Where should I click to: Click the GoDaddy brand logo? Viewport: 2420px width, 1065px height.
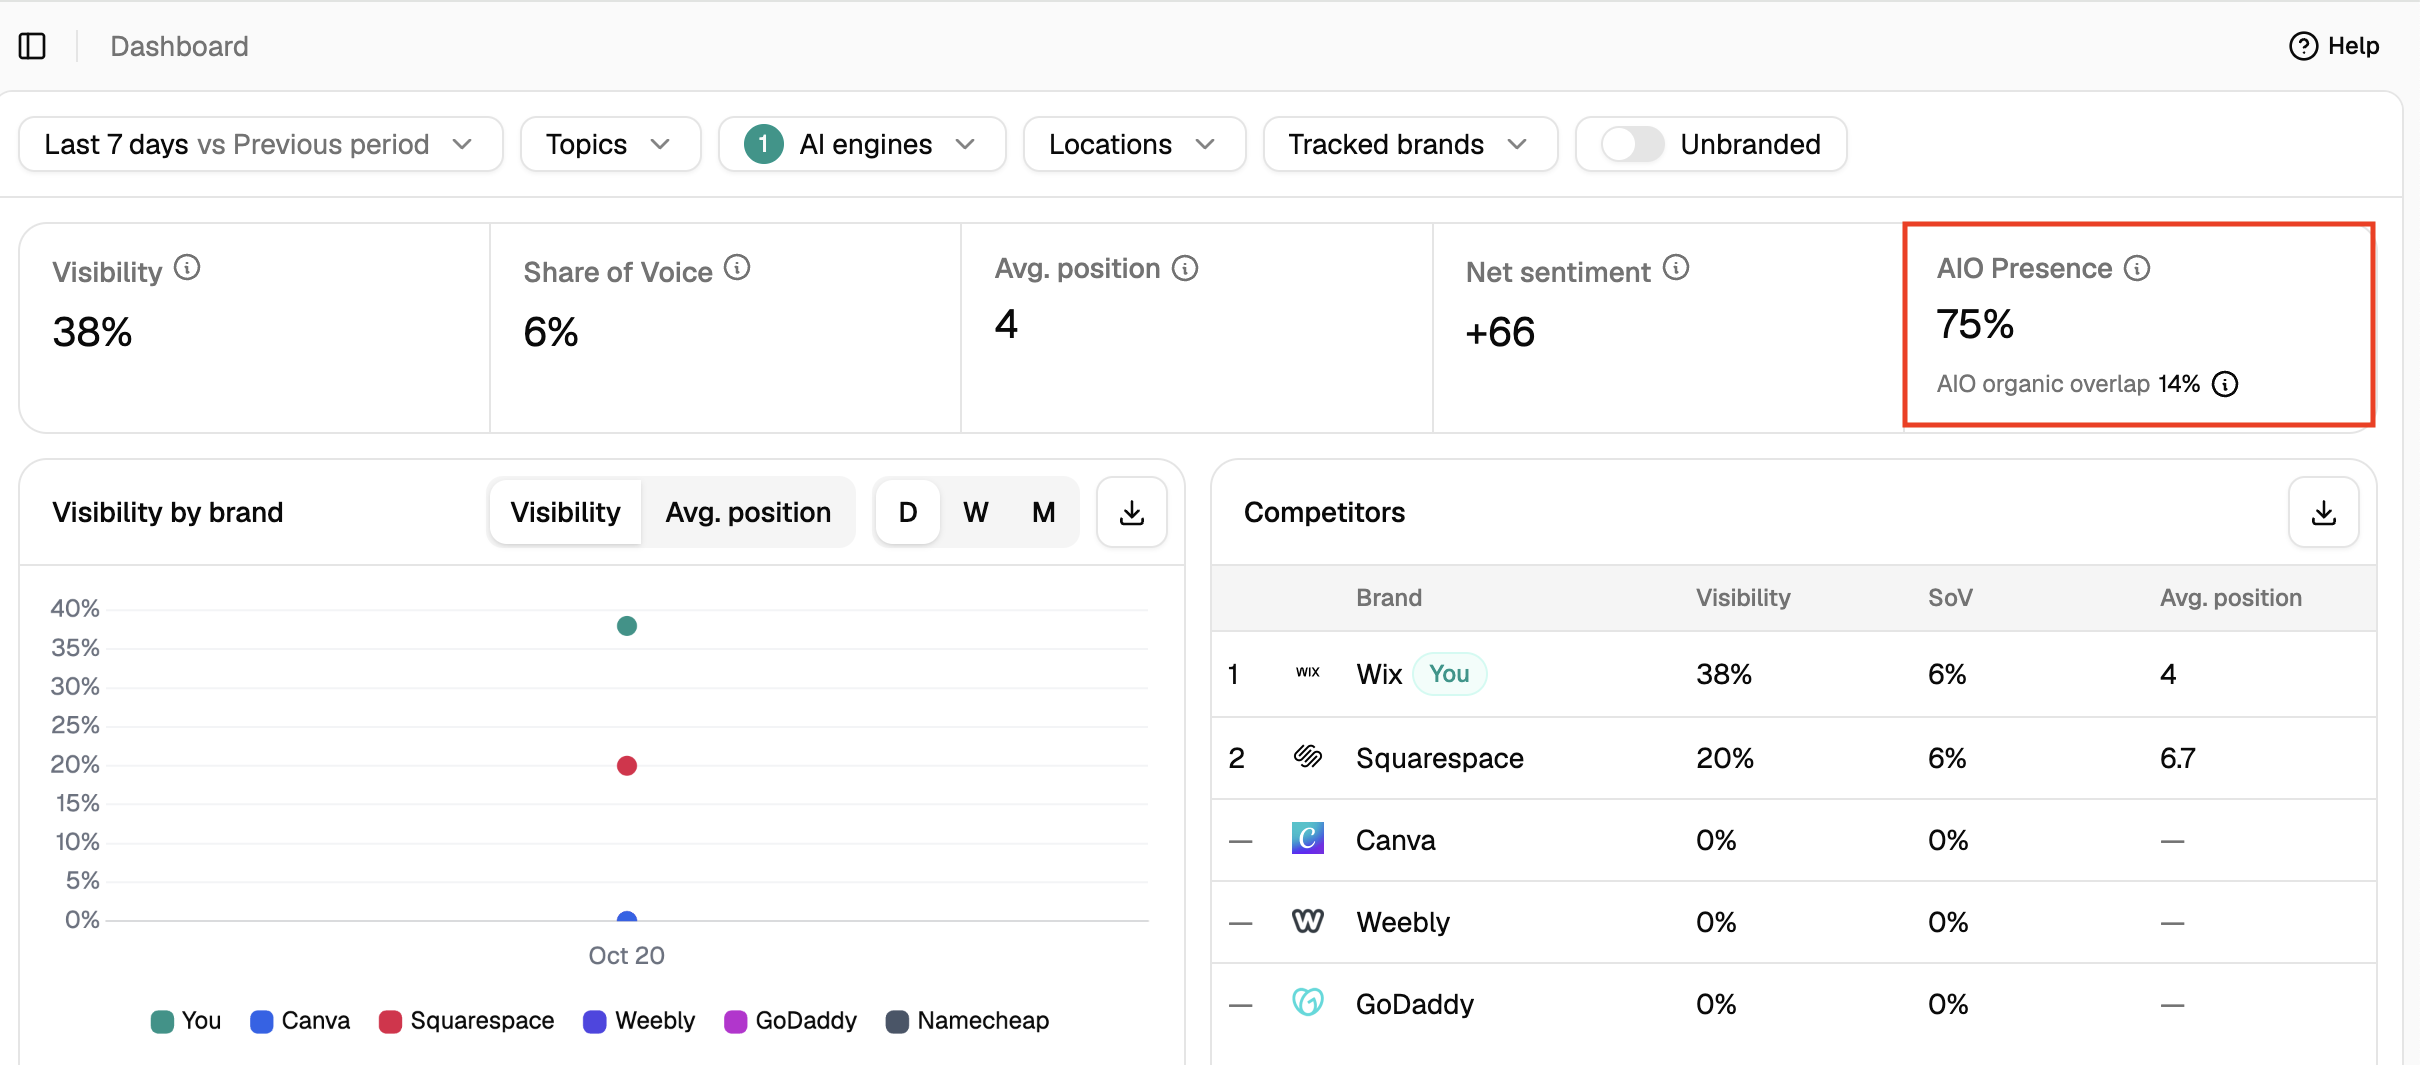pyautogui.click(x=1308, y=1003)
